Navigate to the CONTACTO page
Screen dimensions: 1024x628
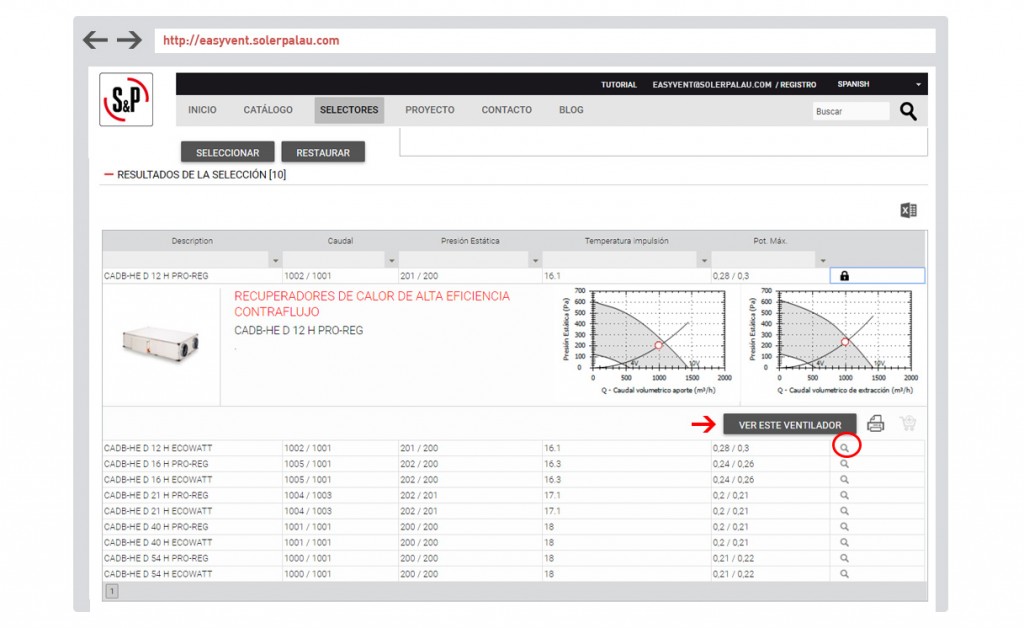(x=507, y=110)
